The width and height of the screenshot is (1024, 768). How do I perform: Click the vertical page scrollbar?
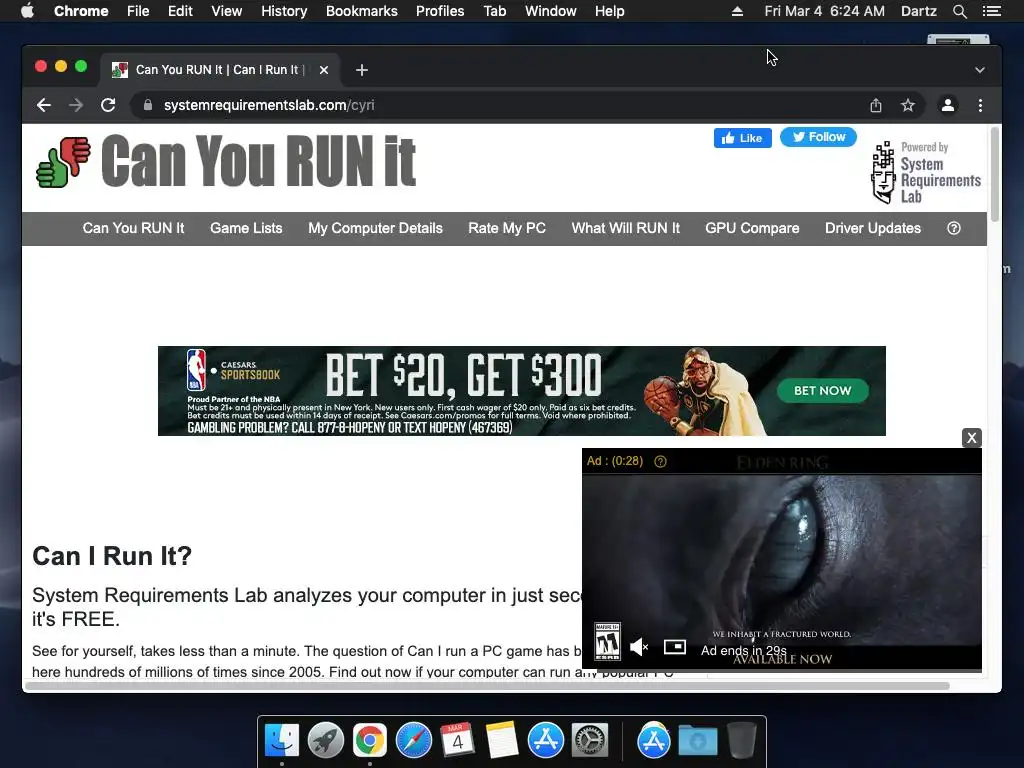[995, 175]
